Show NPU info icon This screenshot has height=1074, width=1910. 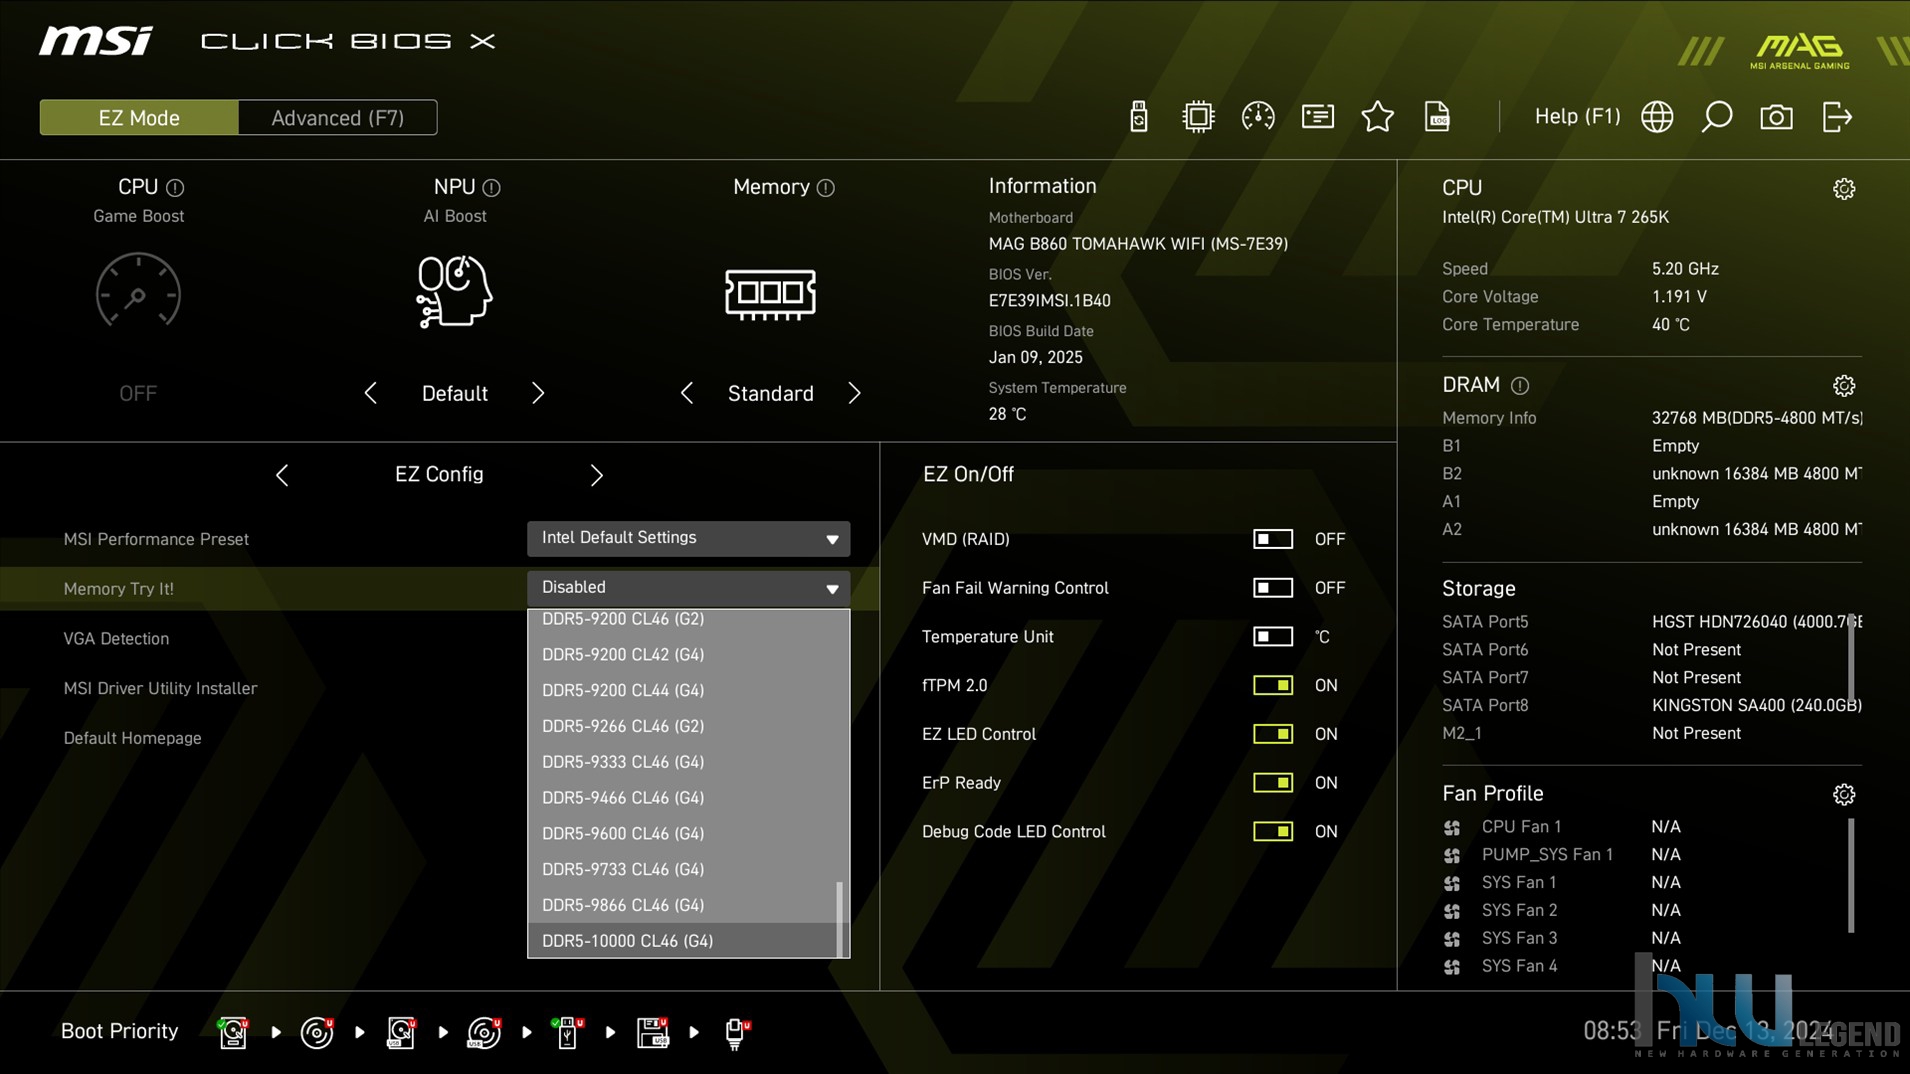tap(491, 188)
